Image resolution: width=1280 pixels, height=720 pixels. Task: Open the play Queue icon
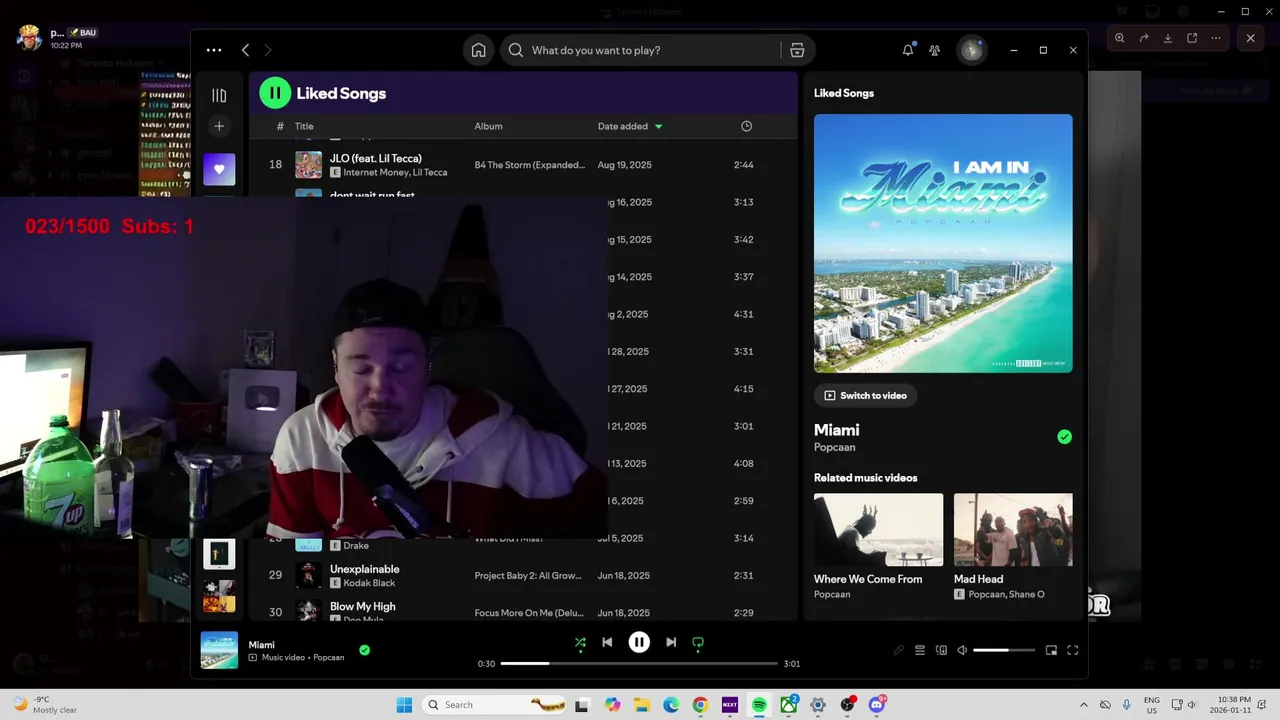tap(920, 650)
